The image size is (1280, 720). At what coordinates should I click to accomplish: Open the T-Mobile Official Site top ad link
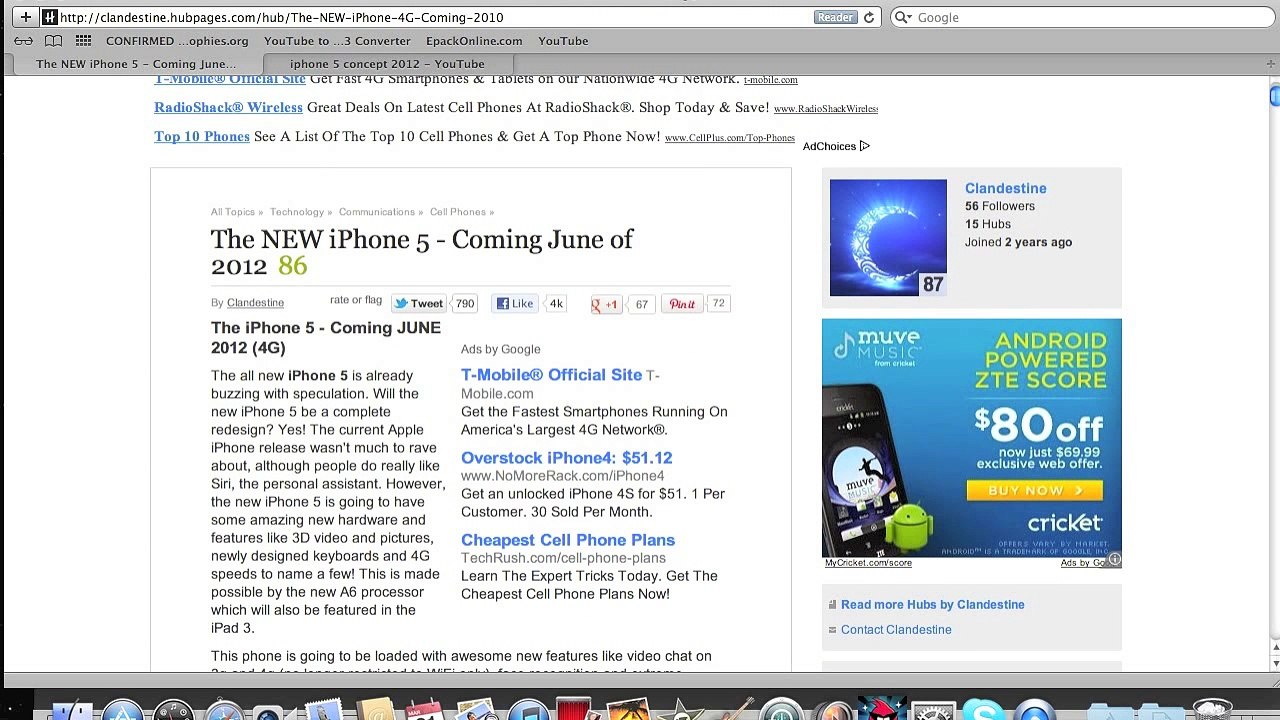pyautogui.click(x=230, y=79)
